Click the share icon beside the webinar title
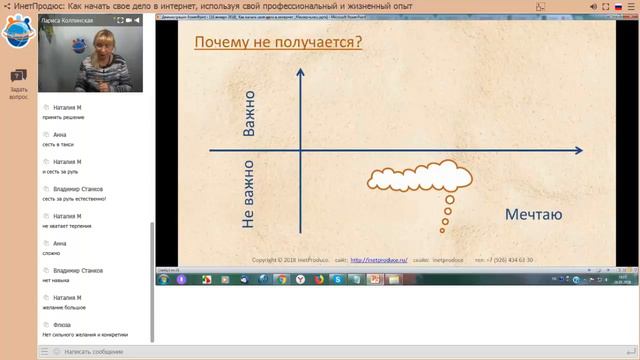Screen dimensions: 640x360 [7, 6]
